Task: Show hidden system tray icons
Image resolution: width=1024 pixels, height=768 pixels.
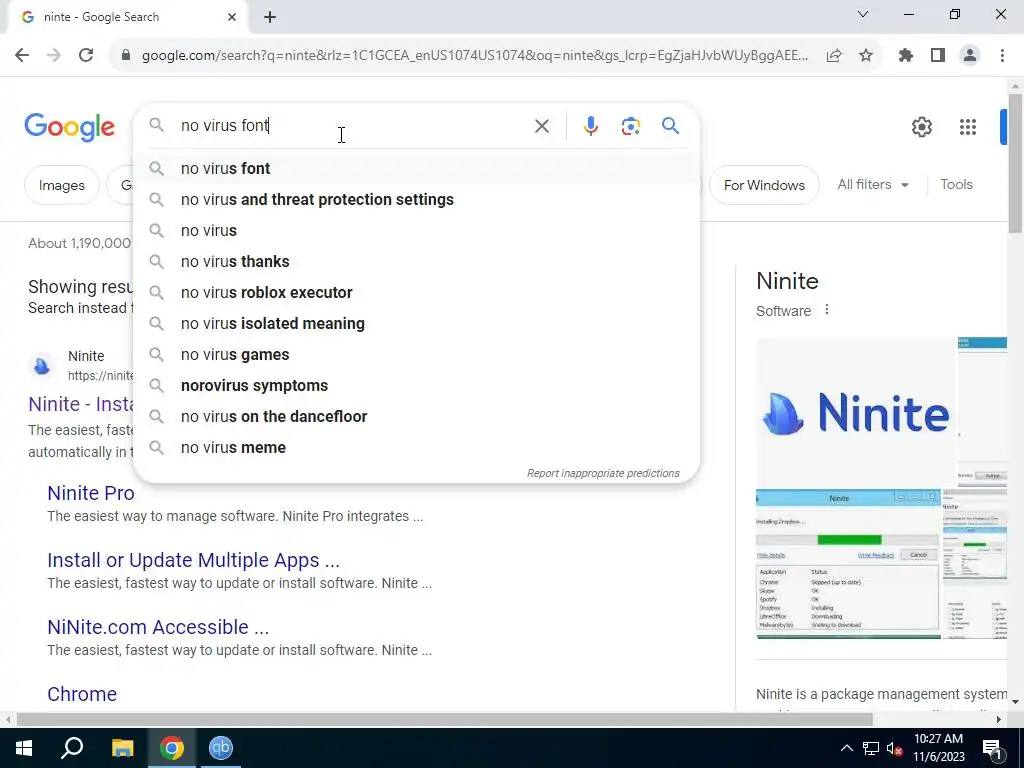Action: click(846, 748)
